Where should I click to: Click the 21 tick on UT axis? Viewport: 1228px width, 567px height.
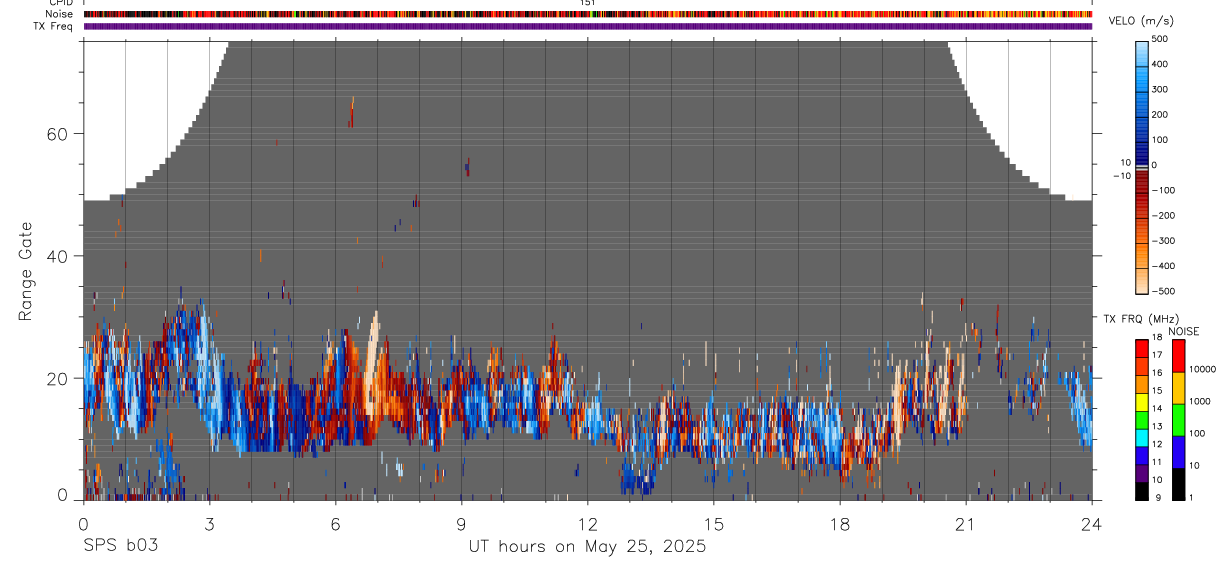point(965,523)
